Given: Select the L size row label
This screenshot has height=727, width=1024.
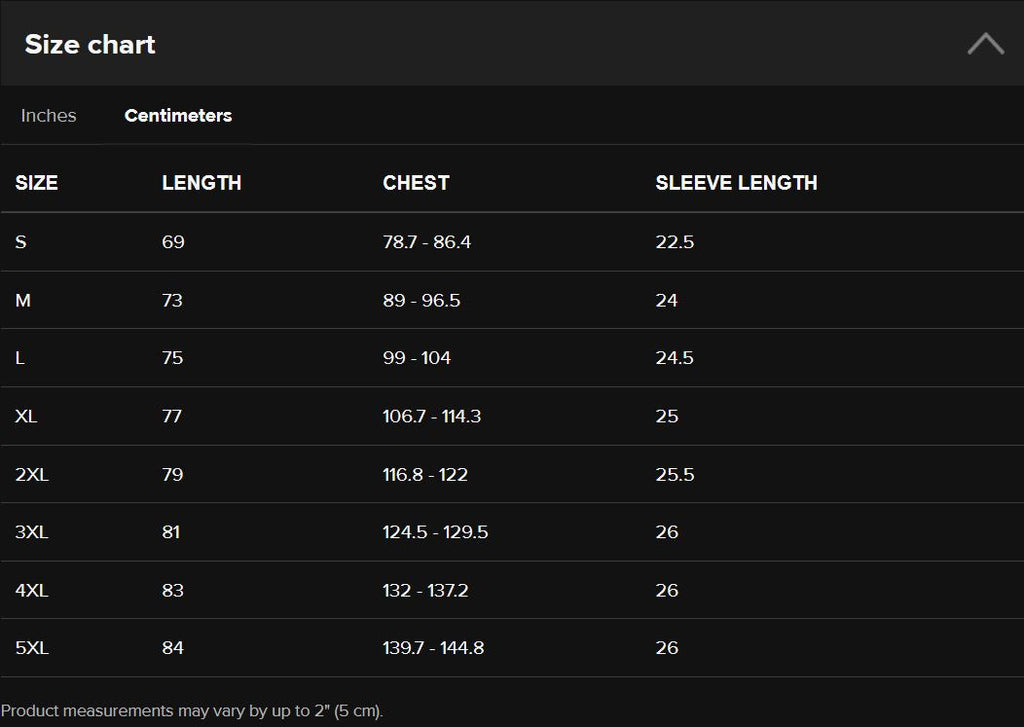Looking at the screenshot, I should (x=20, y=358).
